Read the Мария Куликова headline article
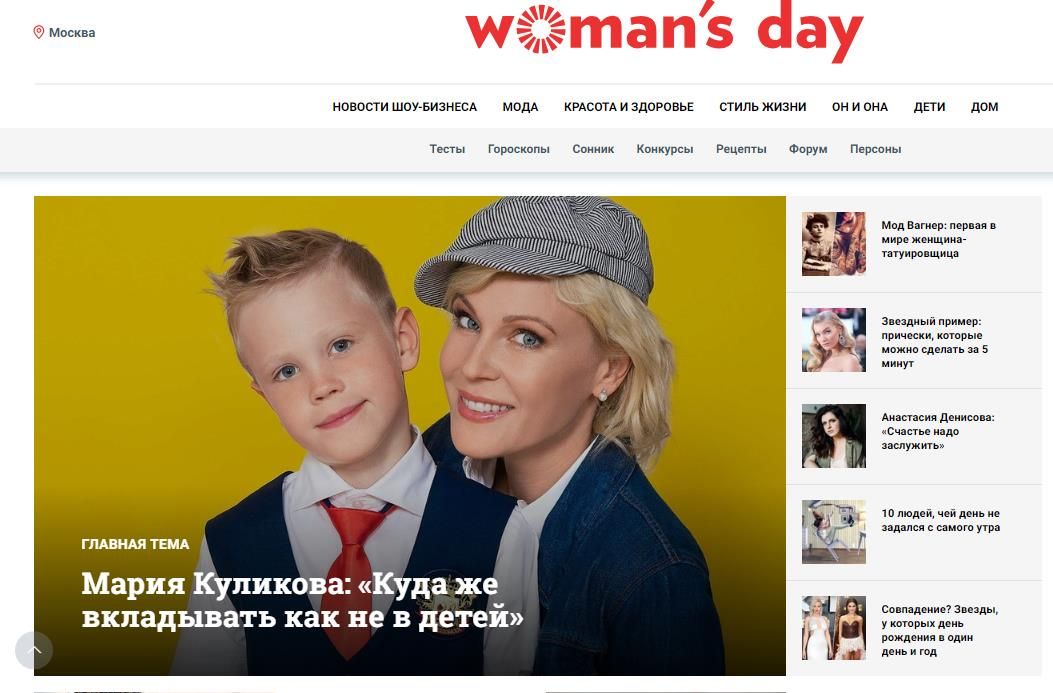1053x693 pixels. coord(302,600)
